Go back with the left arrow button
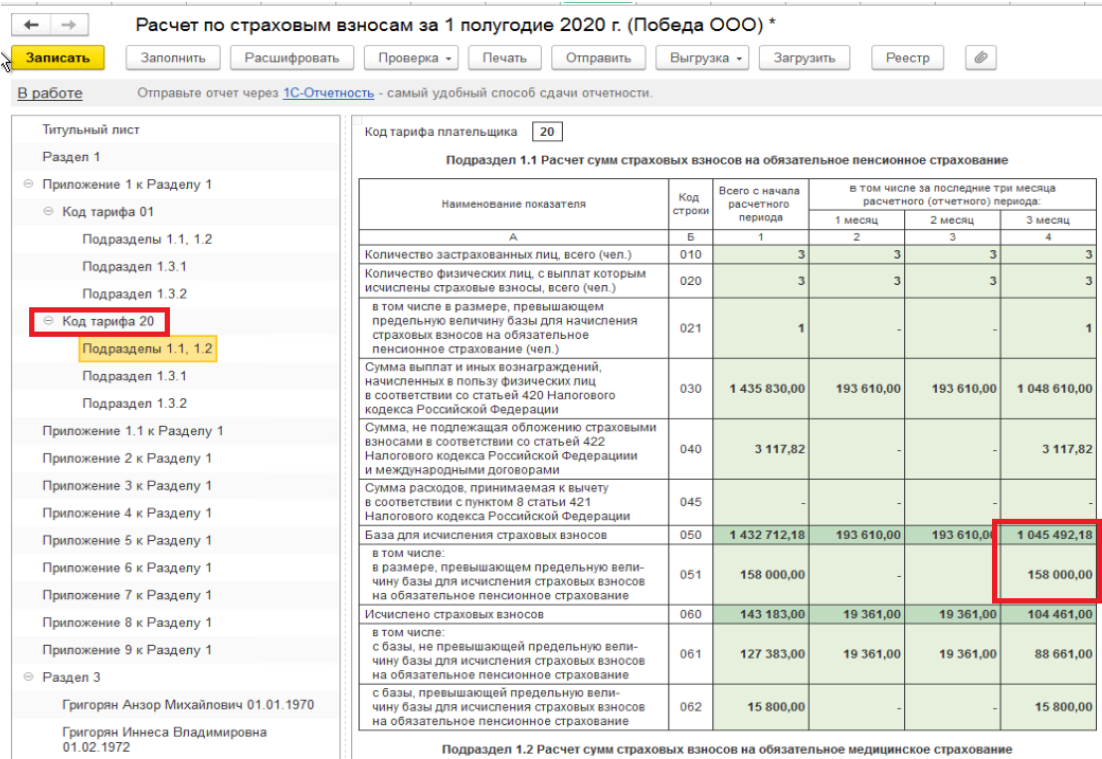Viewport: 1102px width, 759px height. point(31,25)
